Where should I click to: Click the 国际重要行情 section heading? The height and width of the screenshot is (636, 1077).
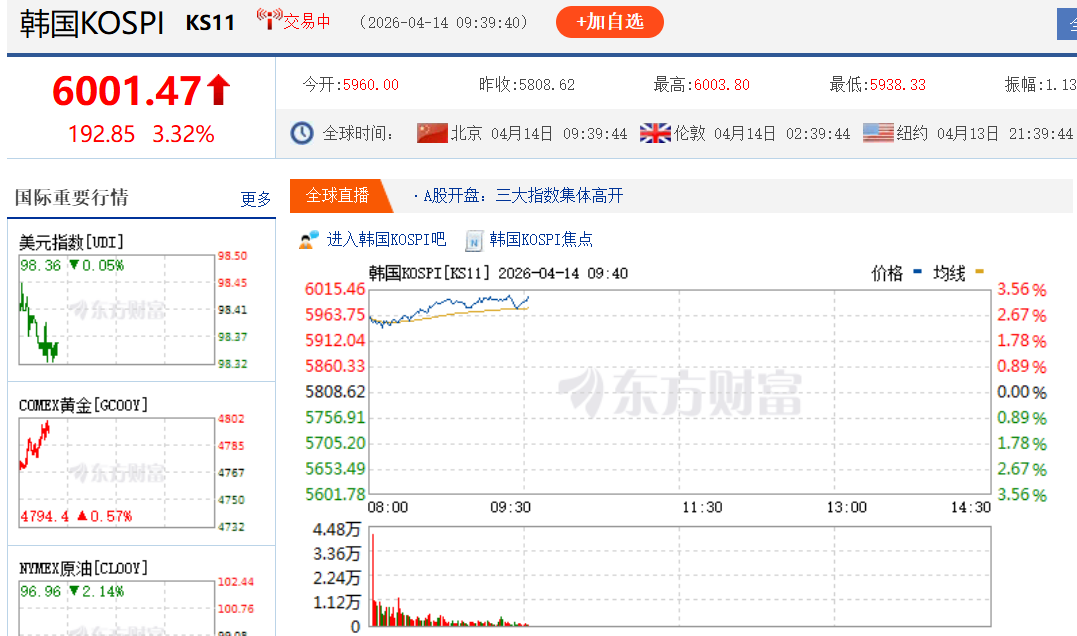pyautogui.click(x=71, y=198)
